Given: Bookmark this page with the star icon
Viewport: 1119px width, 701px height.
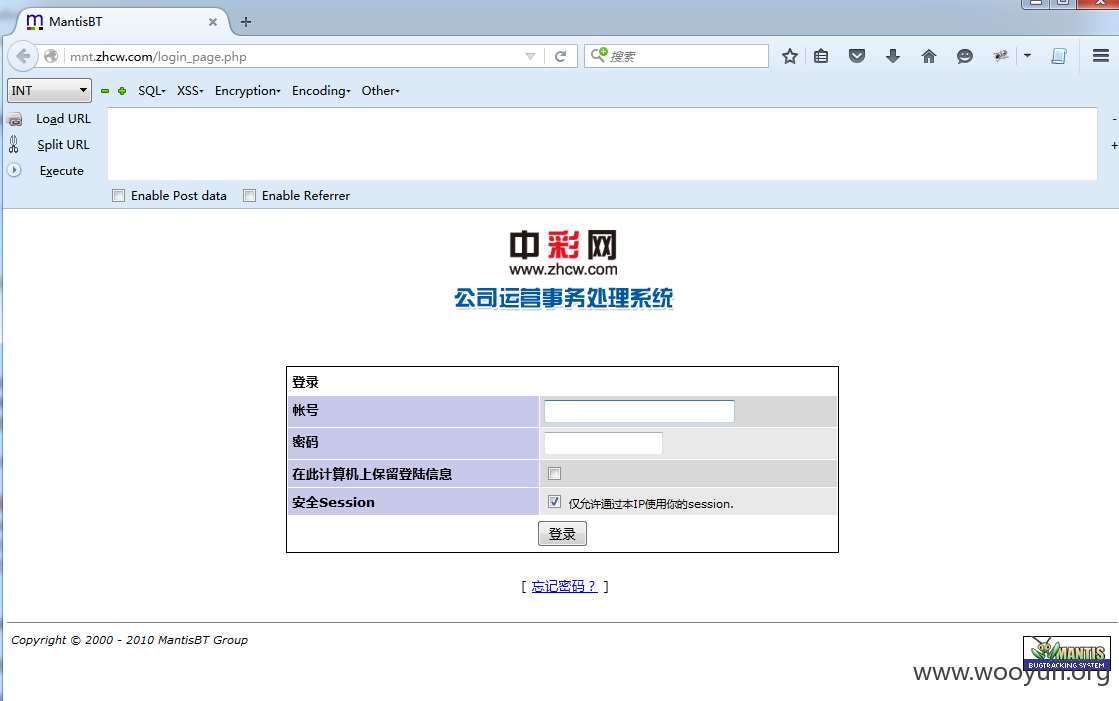Looking at the screenshot, I should point(789,56).
